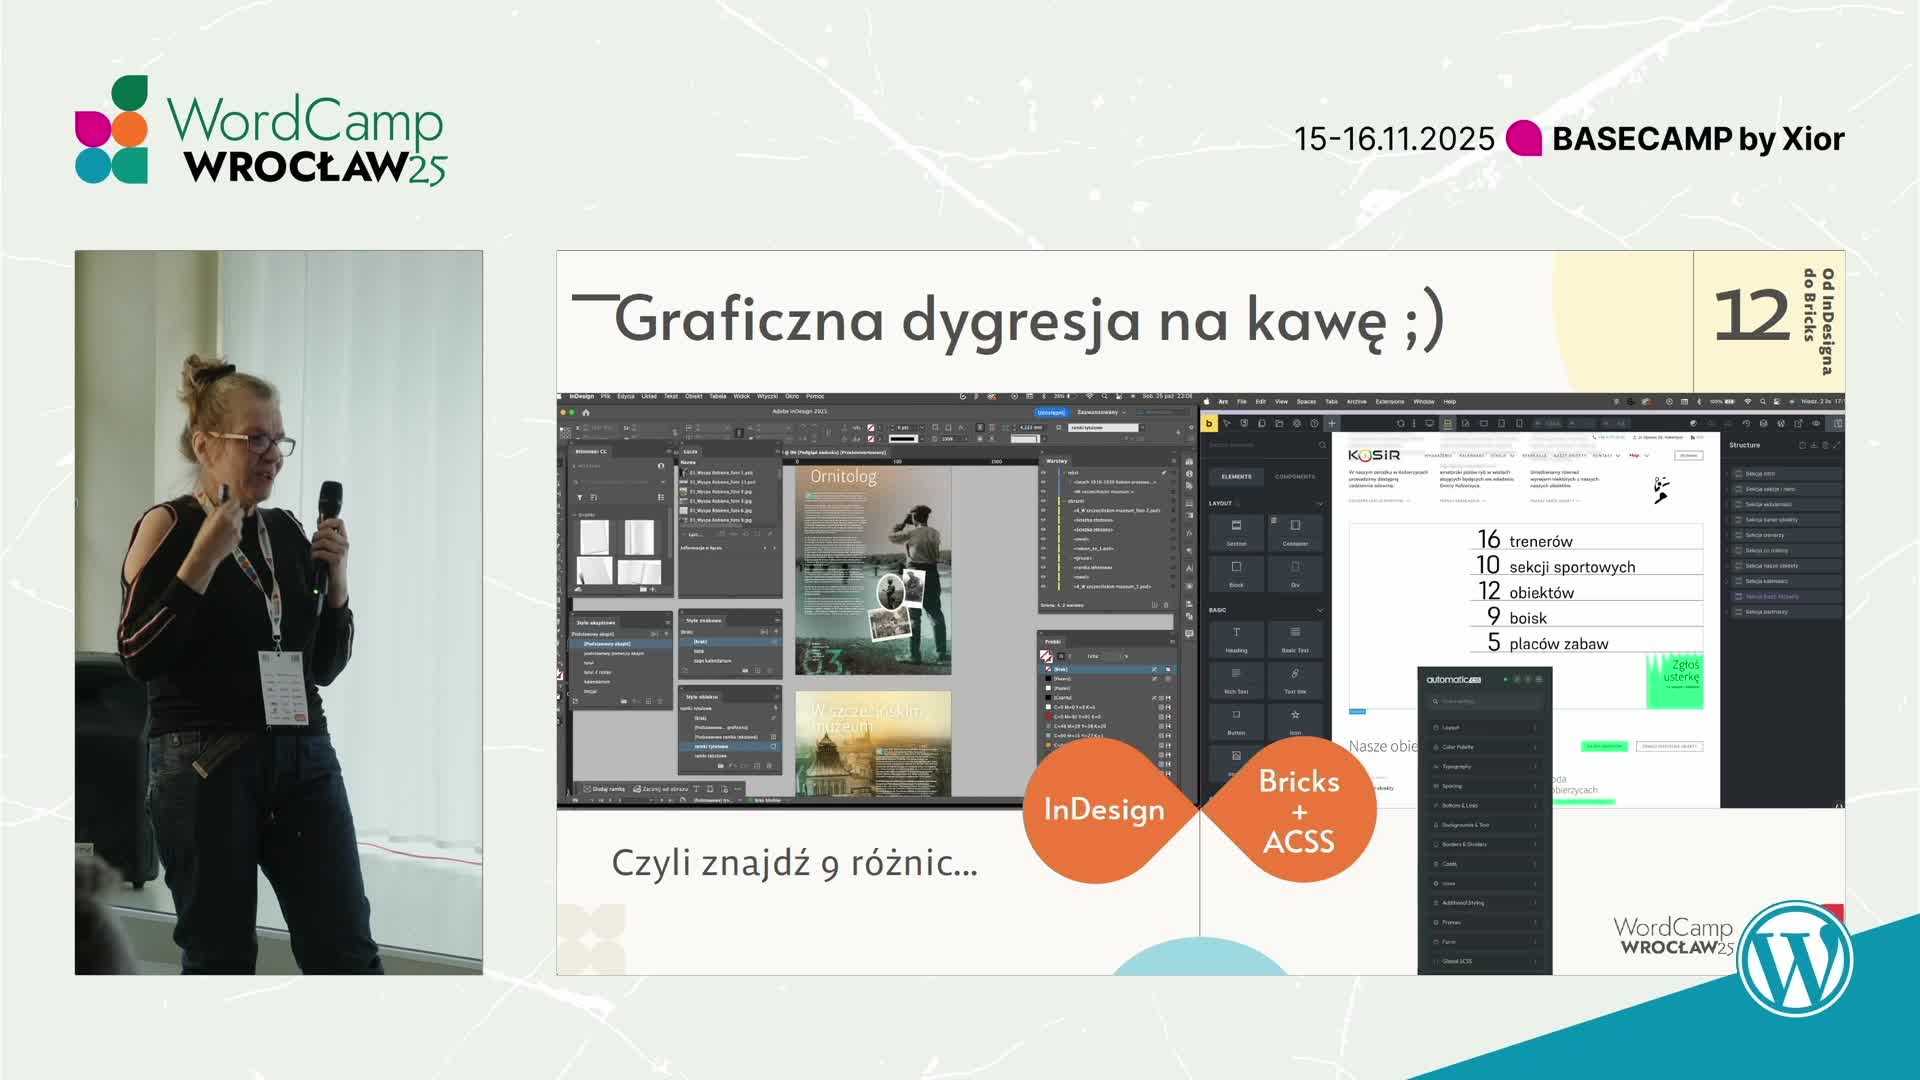This screenshot has width=1920, height=1080.
Task: Select the [Papier] swatch in Próbki panel
Action: [1063, 688]
